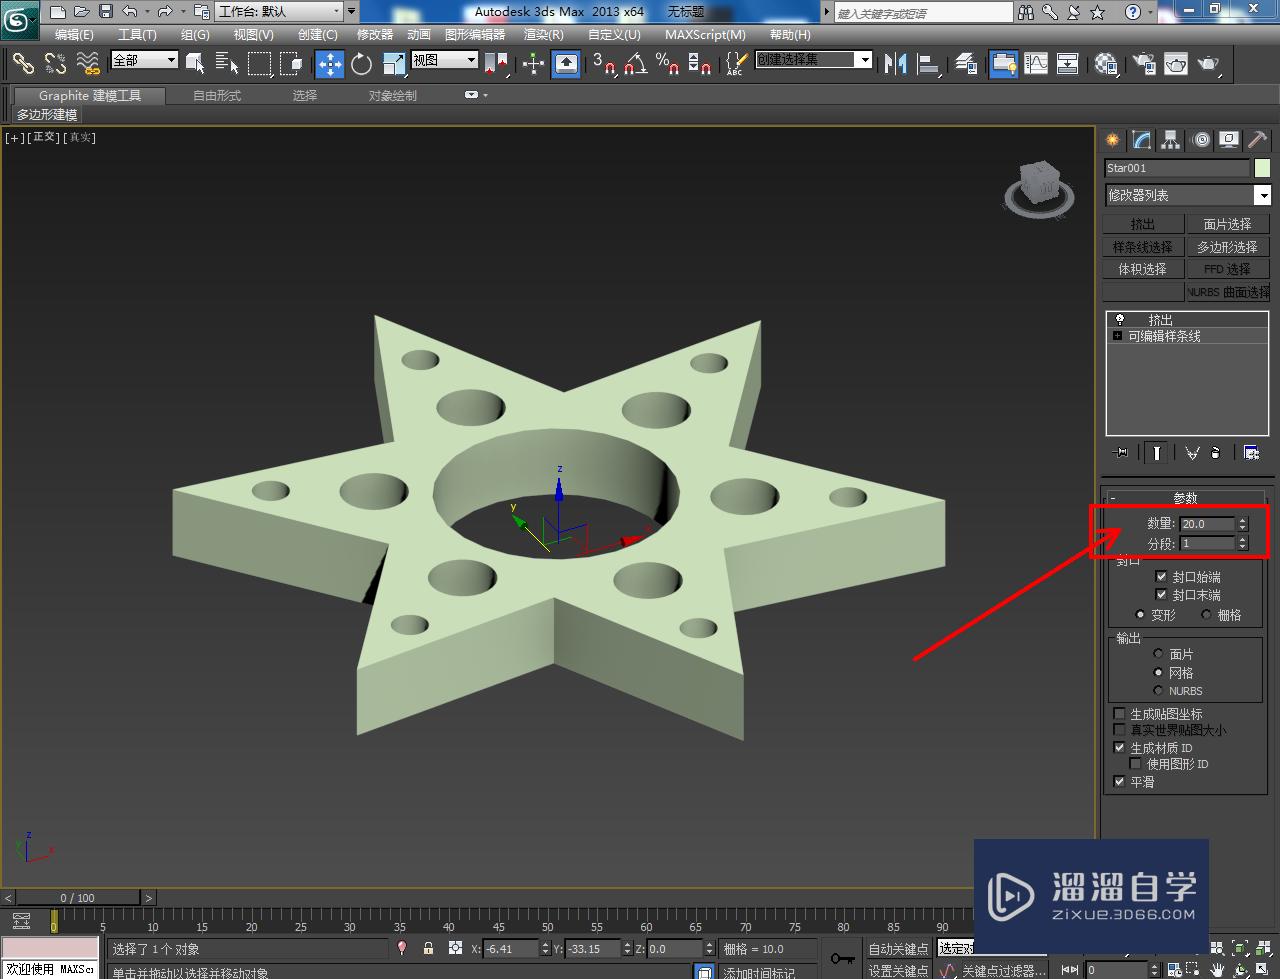Open the MAXScript(M) menu
Image resolution: width=1280 pixels, height=979 pixels.
click(x=705, y=35)
